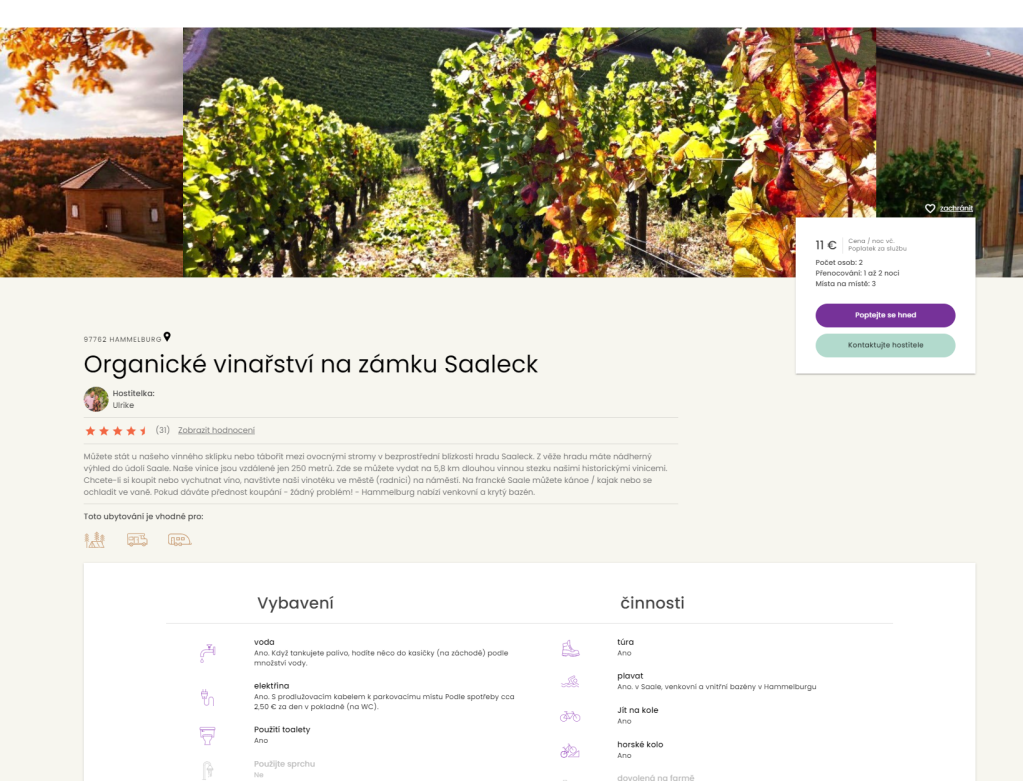Open the wooden building photo on right

[x=949, y=122]
